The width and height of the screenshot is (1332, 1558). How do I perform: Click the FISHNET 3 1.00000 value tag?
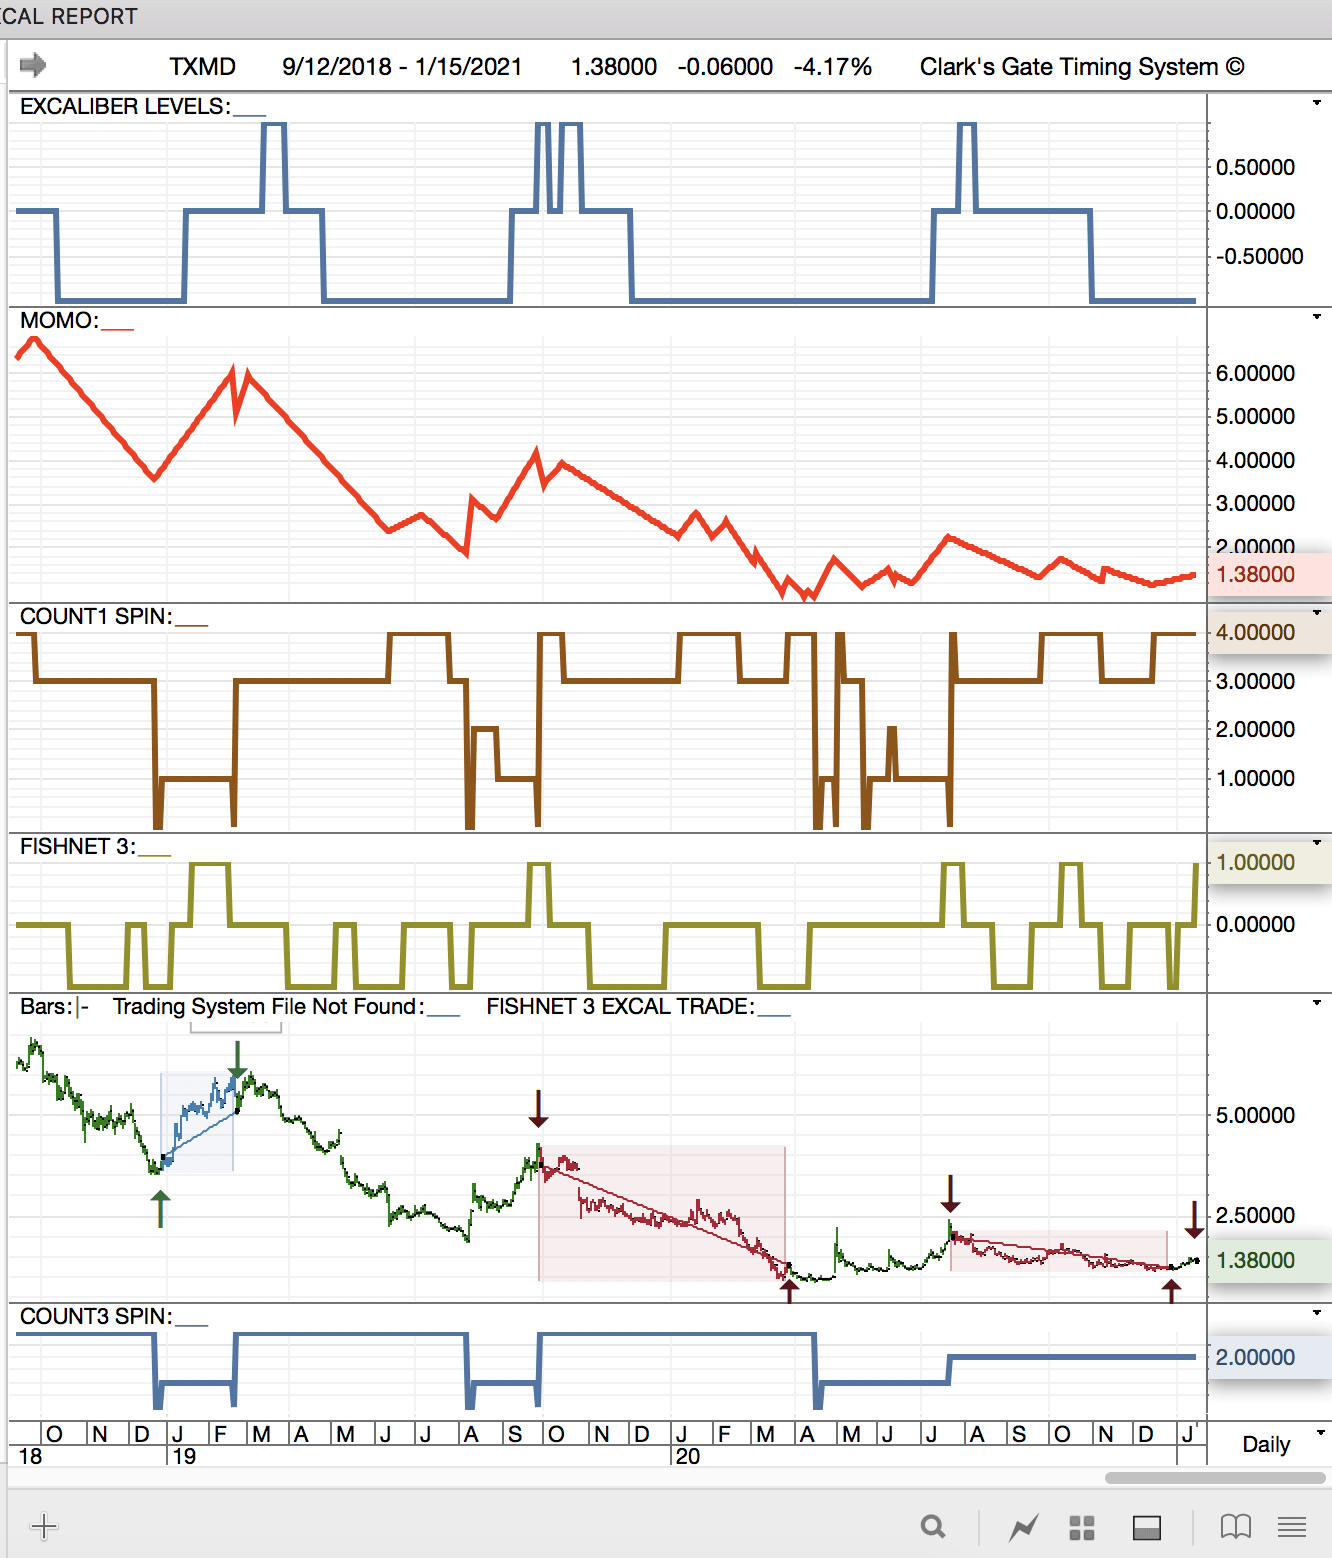1269,863
